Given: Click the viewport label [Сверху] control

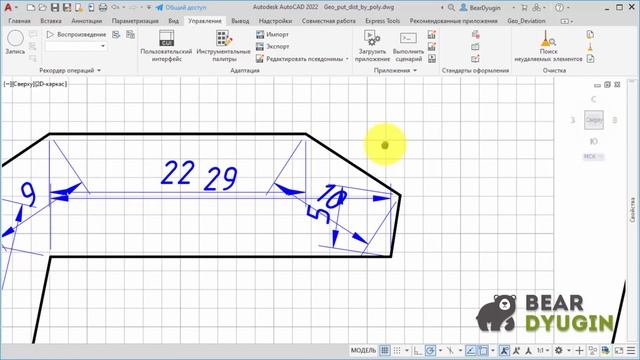Looking at the screenshot, I should [23, 84].
